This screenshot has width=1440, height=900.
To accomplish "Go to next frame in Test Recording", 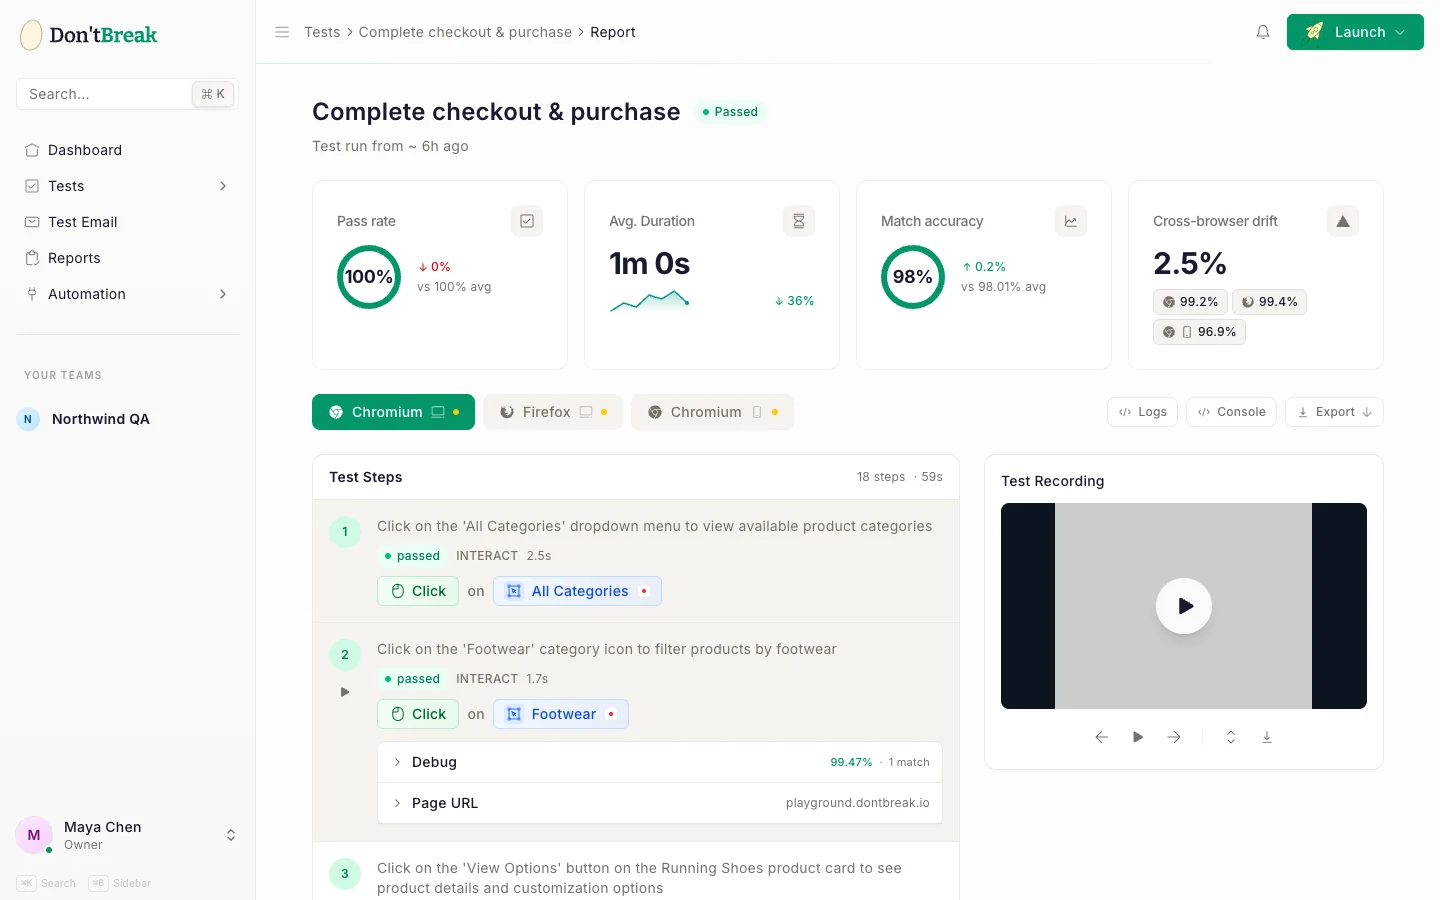I will point(1174,737).
